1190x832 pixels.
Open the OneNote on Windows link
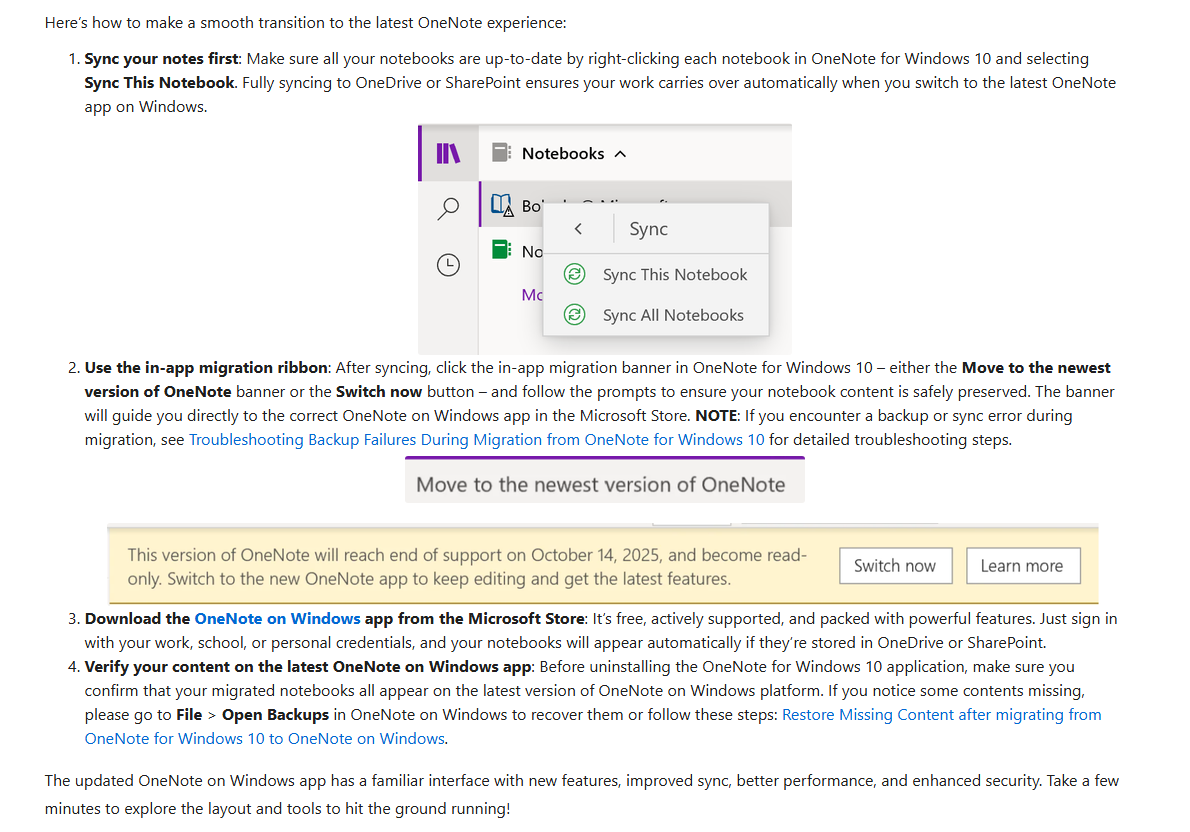[278, 619]
